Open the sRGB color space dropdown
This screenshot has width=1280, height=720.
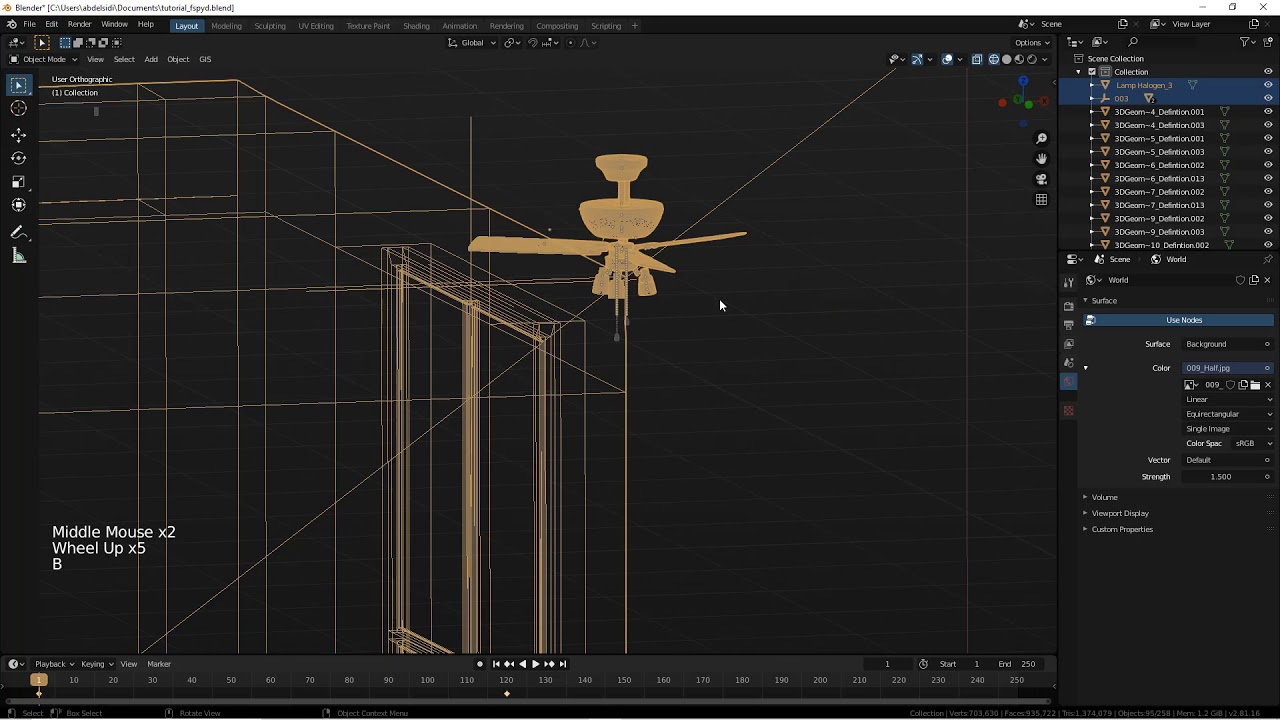1254,444
